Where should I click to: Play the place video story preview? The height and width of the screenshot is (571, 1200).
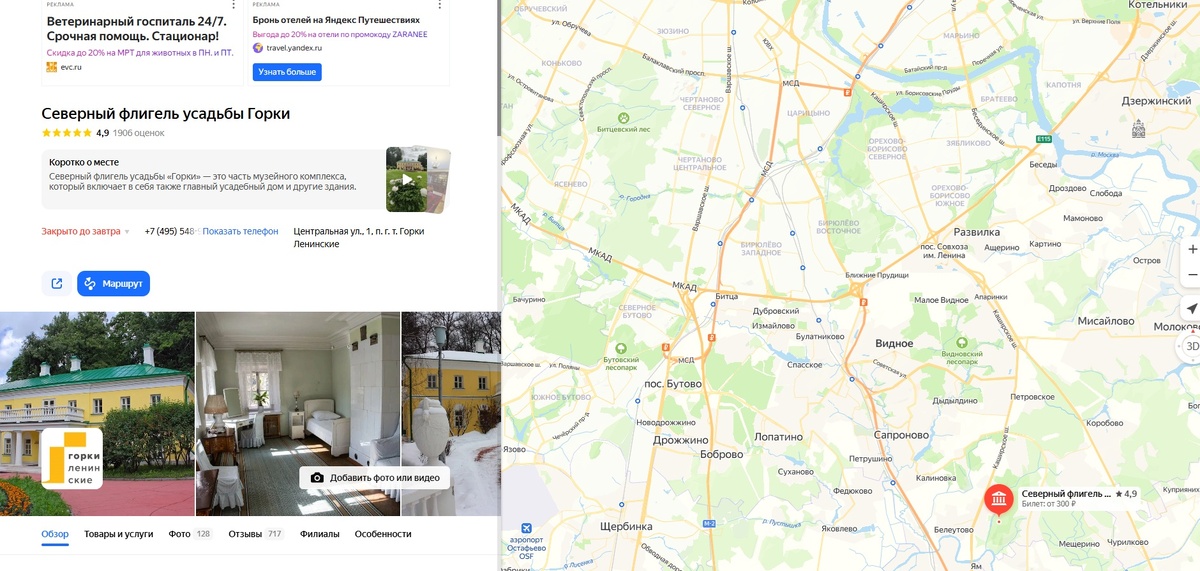(407, 180)
